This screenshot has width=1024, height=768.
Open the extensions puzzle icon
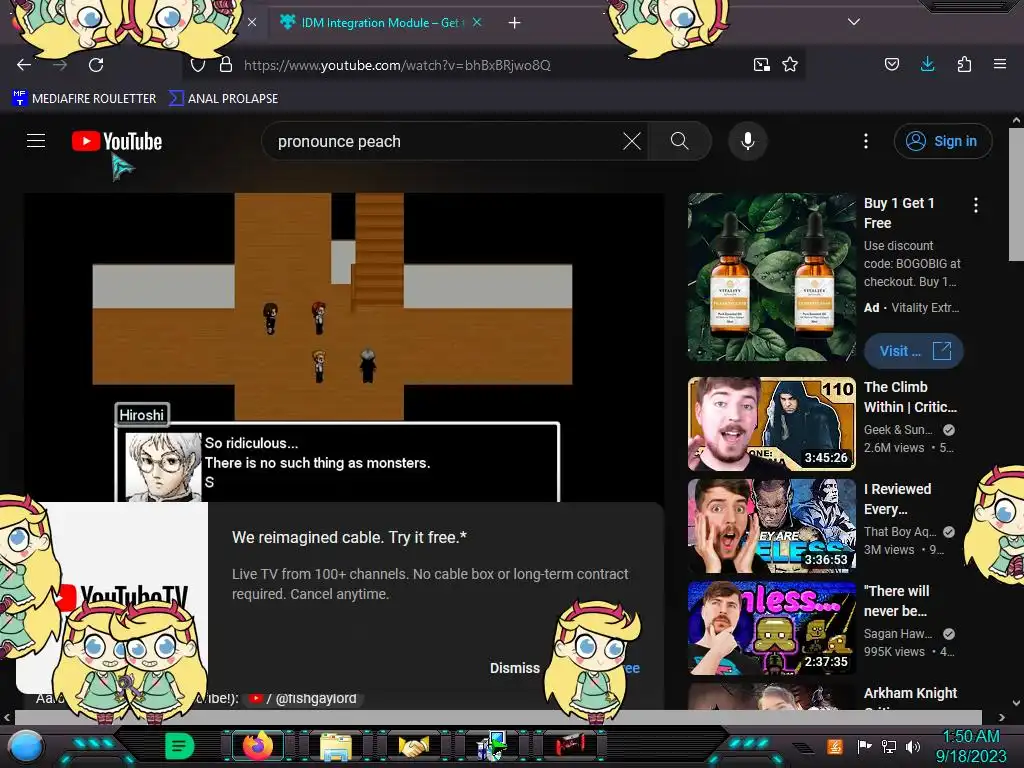pyautogui.click(x=964, y=64)
